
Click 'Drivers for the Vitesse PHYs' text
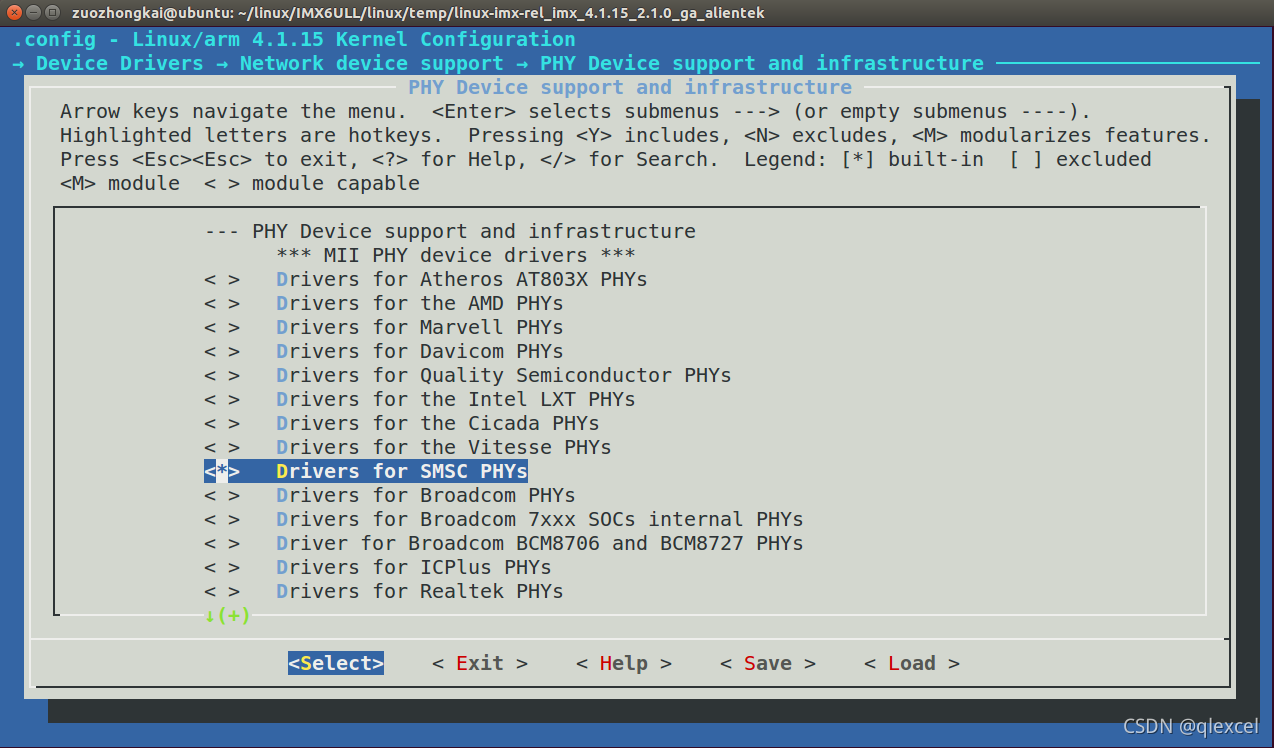[444, 447]
